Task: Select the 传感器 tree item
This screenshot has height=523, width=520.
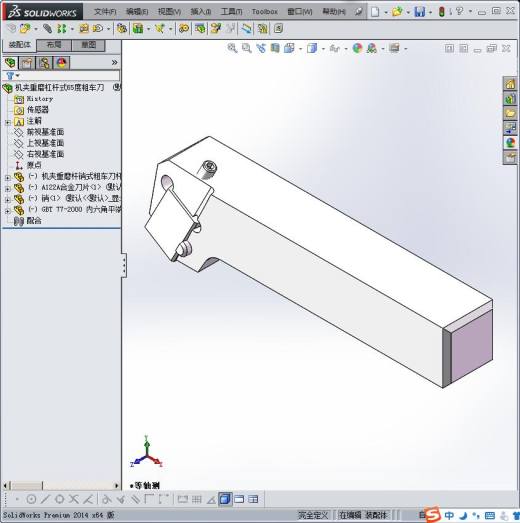Action: coord(38,110)
